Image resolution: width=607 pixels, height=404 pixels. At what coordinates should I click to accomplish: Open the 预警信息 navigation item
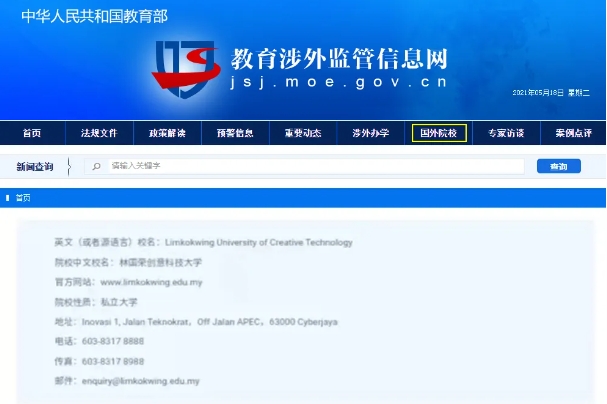[x=235, y=133]
